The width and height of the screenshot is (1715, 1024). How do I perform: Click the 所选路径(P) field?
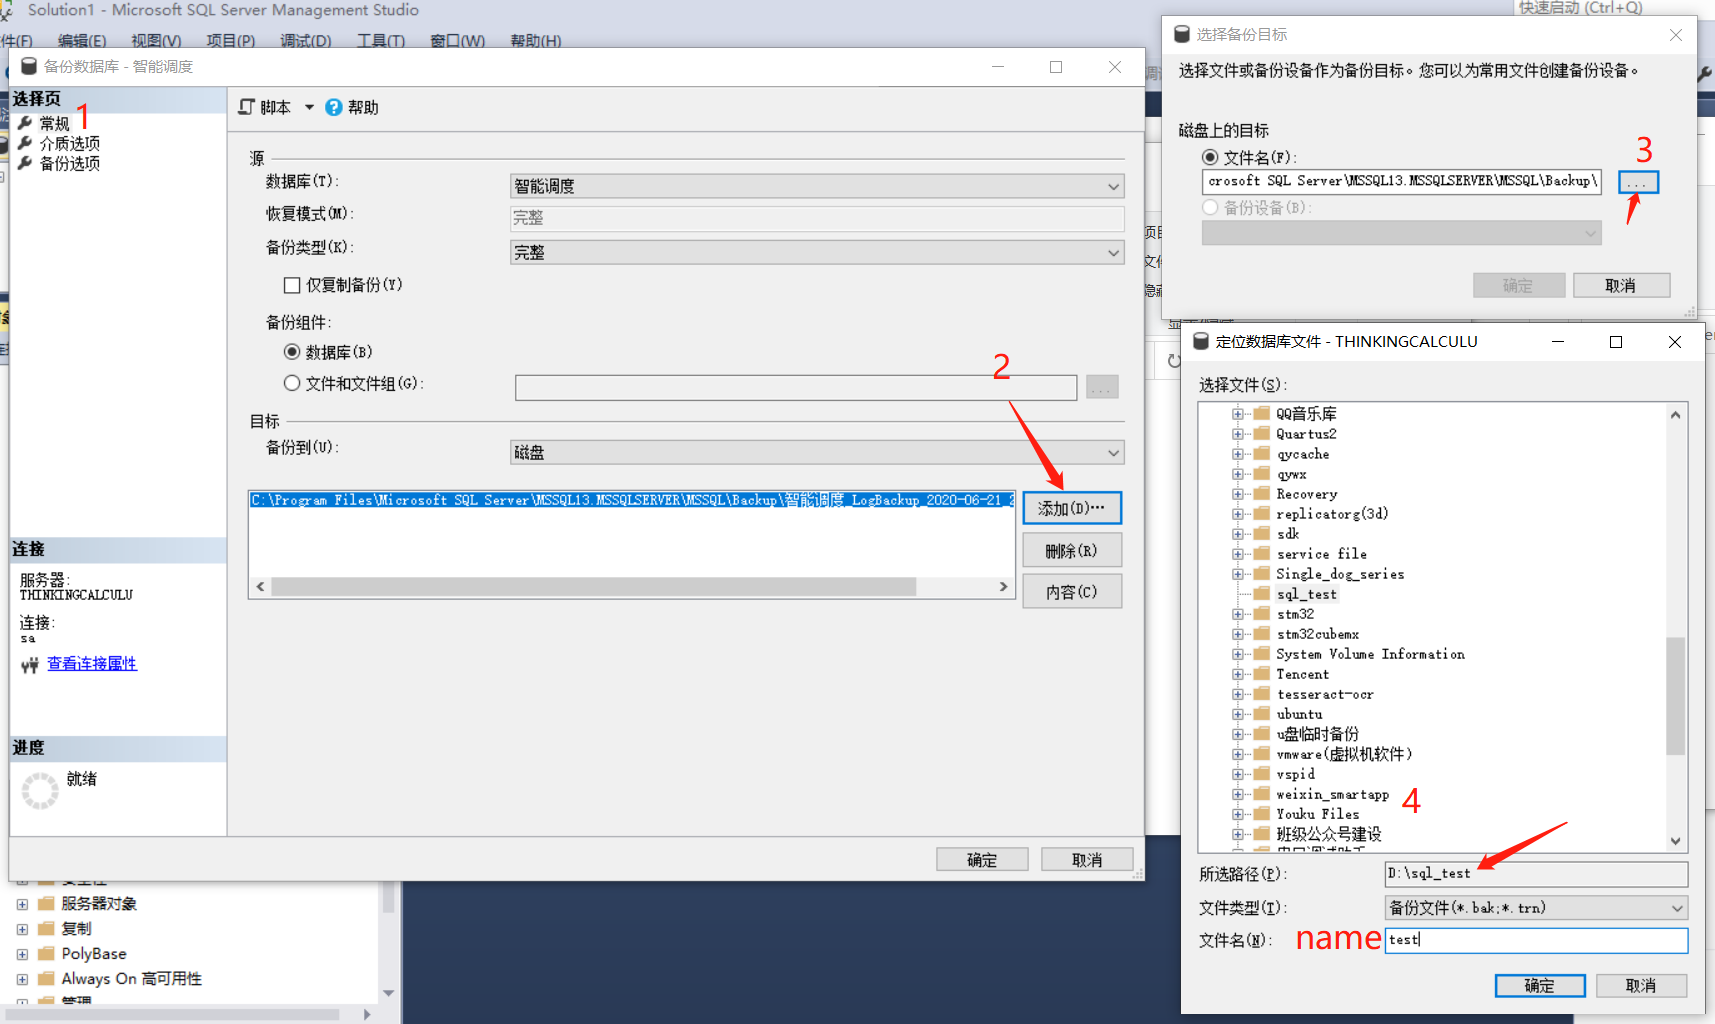[1536, 874]
